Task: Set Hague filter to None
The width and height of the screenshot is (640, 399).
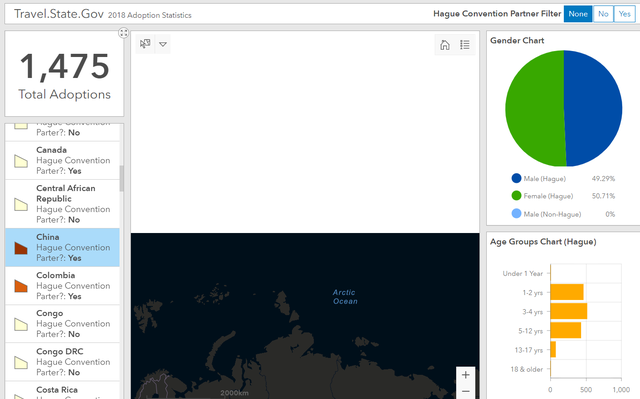Action: click(578, 14)
